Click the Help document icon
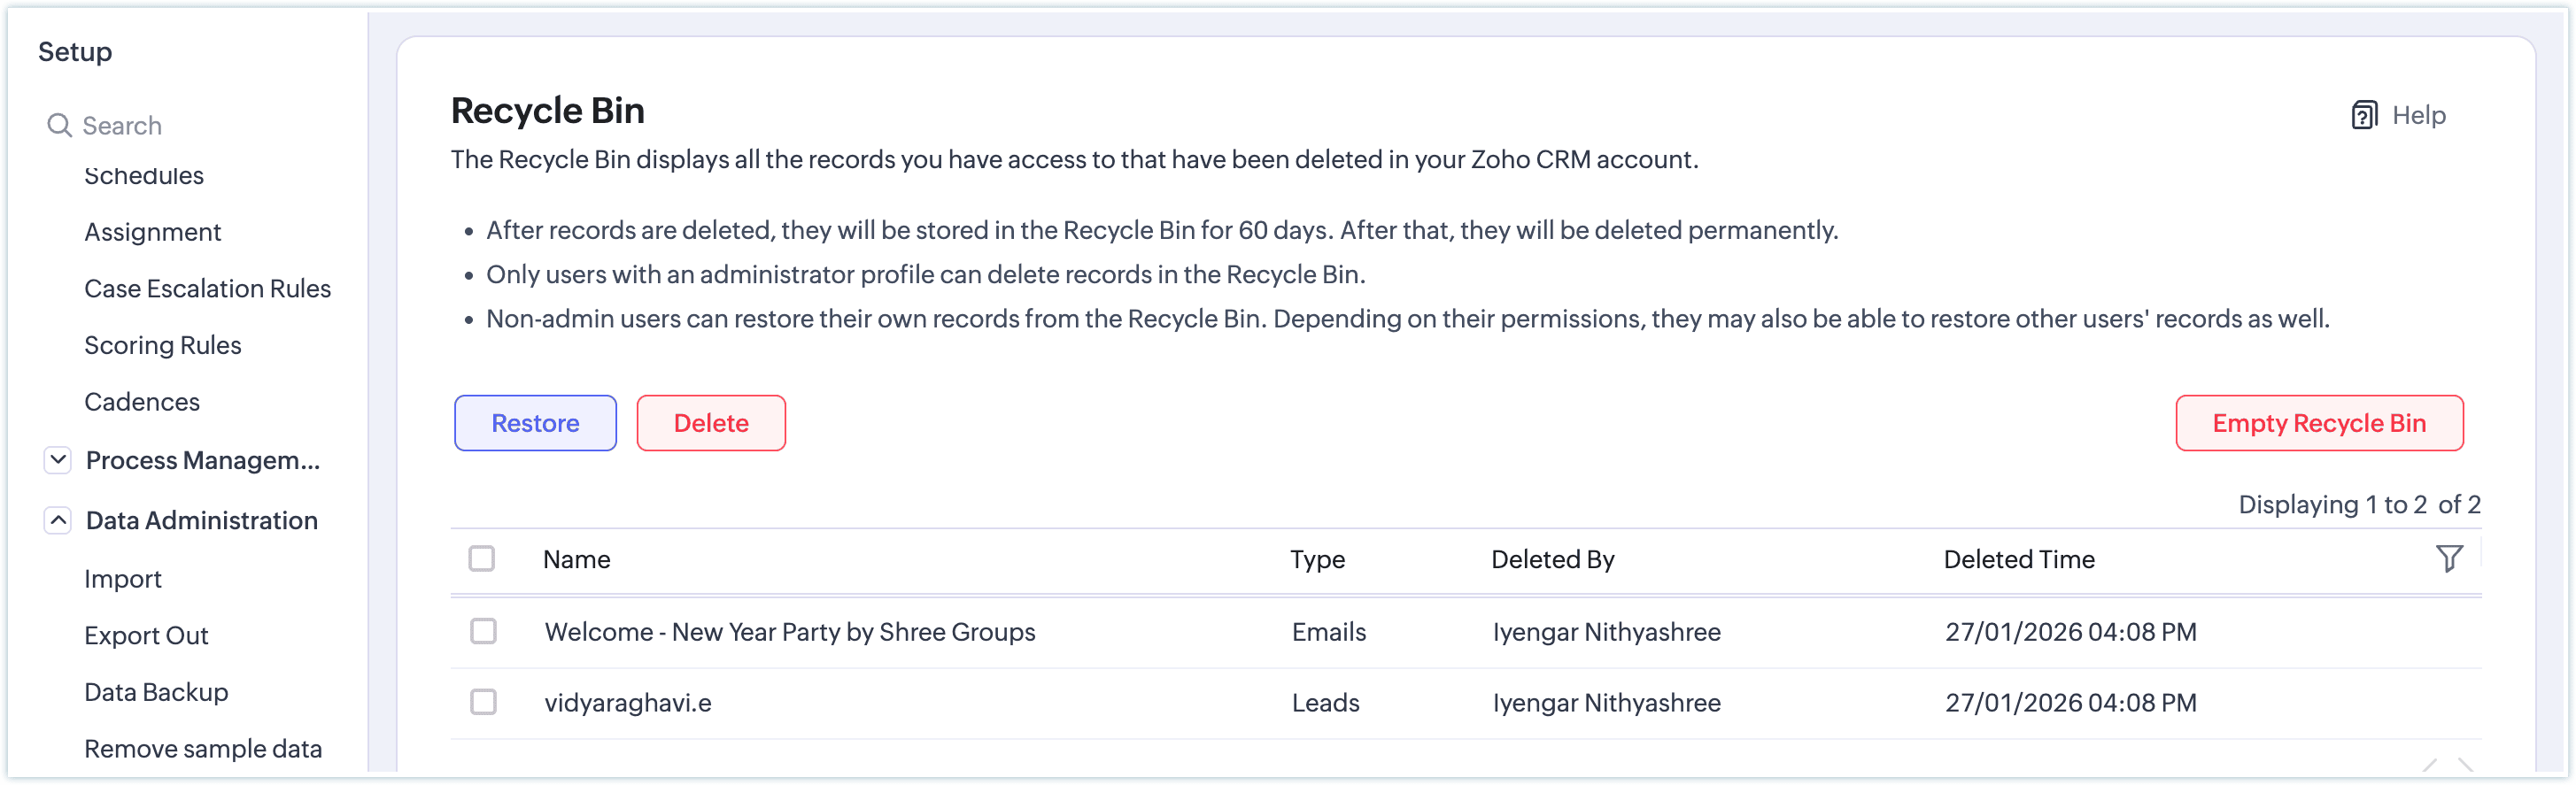The image size is (2576, 785). (x=2363, y=116)
